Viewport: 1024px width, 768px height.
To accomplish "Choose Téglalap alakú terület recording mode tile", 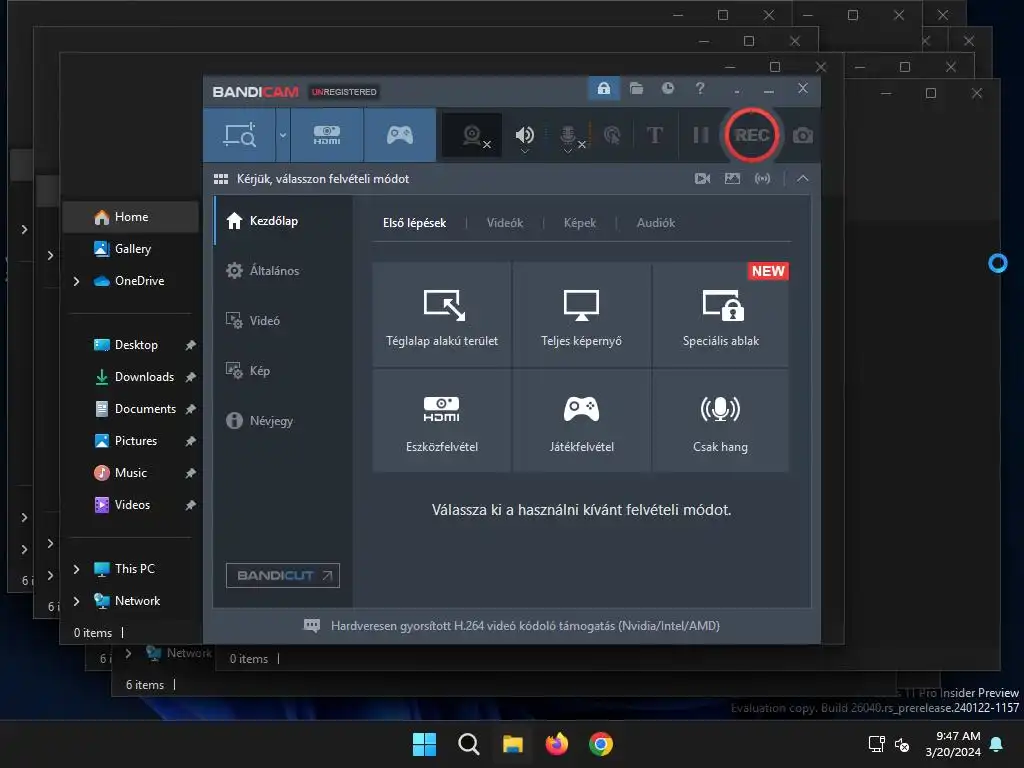I will point(442,315).
